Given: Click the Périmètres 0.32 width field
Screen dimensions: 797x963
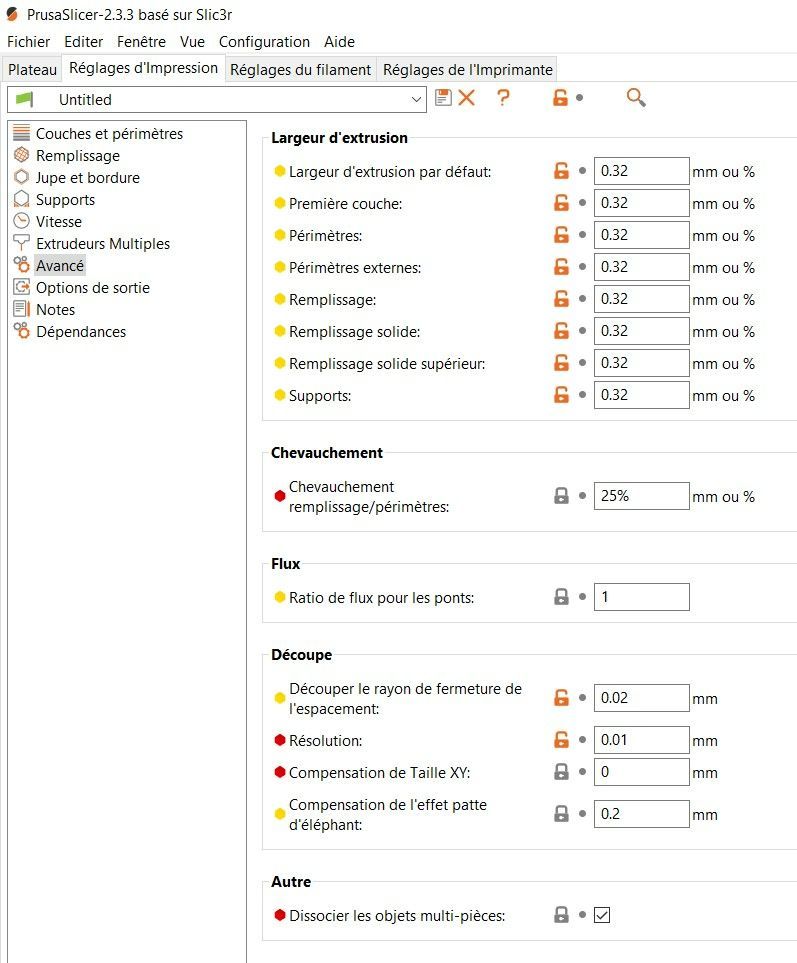Looking at the screenshot, I should pos(641,235).
